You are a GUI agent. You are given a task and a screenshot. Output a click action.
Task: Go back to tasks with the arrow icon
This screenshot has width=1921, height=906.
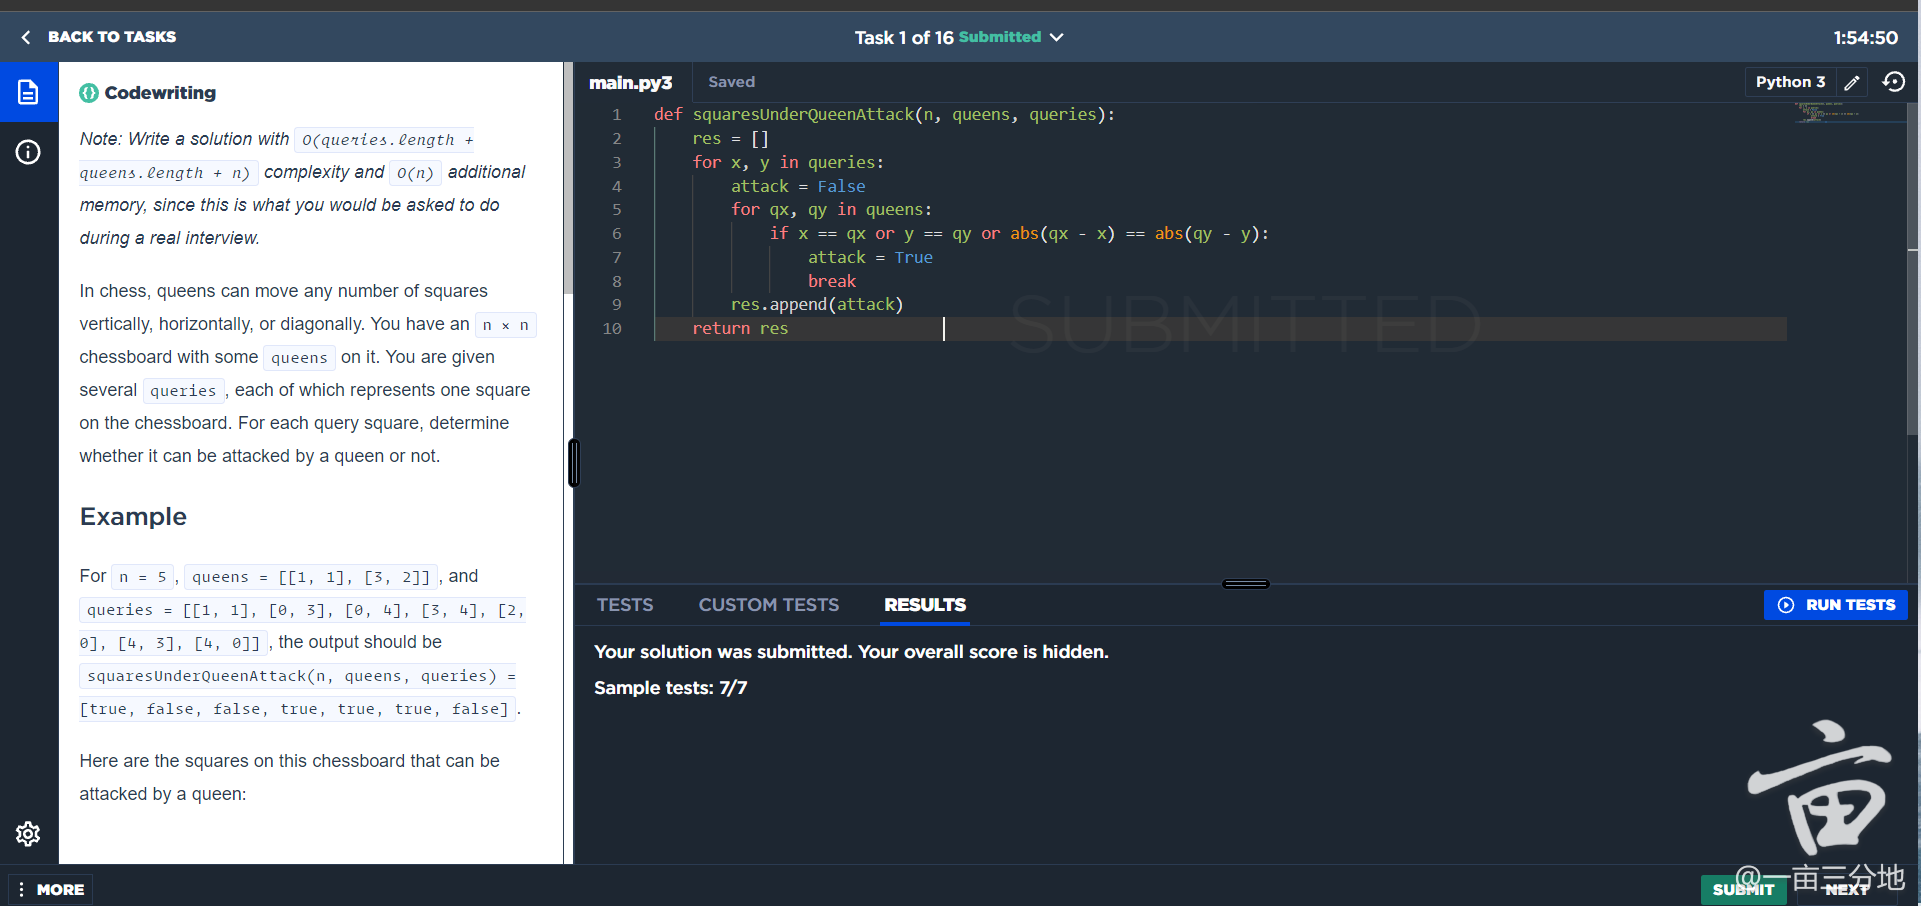(26, 37)
